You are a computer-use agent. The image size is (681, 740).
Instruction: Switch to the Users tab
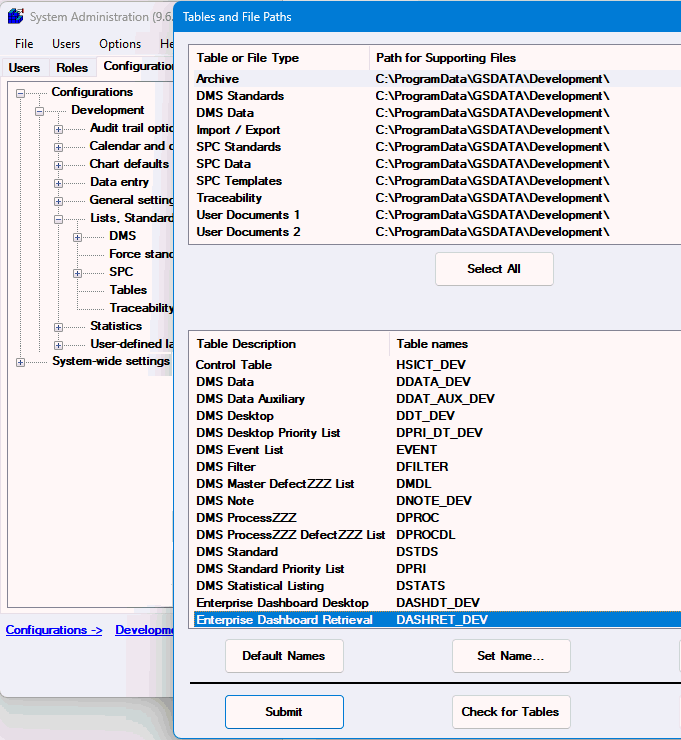(x=24, y=68)
